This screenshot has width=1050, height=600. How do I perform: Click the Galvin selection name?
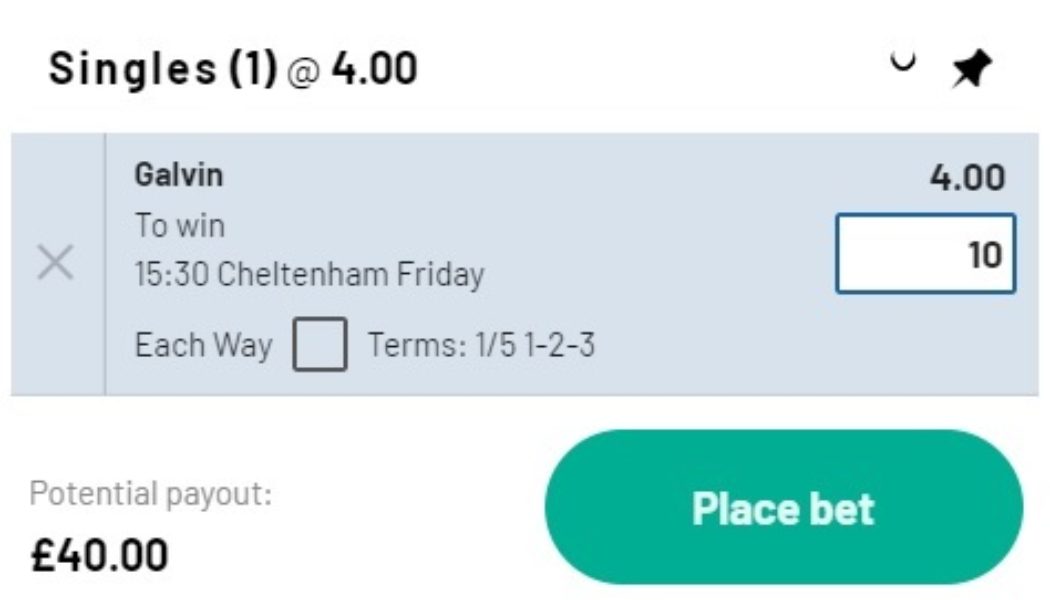tap(176, 177)
